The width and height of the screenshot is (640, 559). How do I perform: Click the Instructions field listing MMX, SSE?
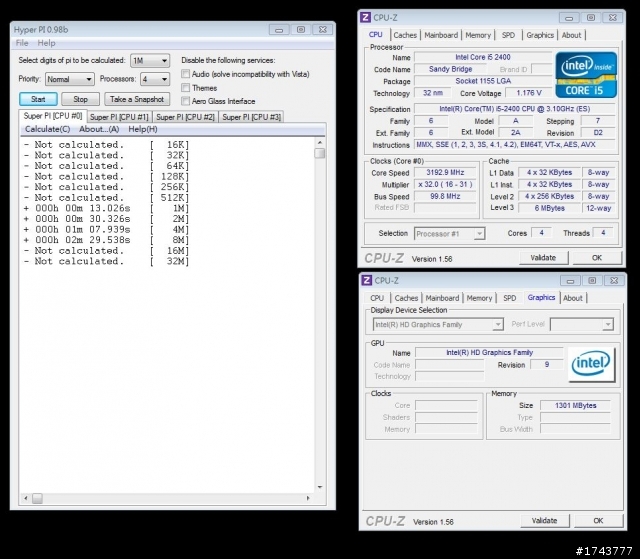tap(515, 144)
